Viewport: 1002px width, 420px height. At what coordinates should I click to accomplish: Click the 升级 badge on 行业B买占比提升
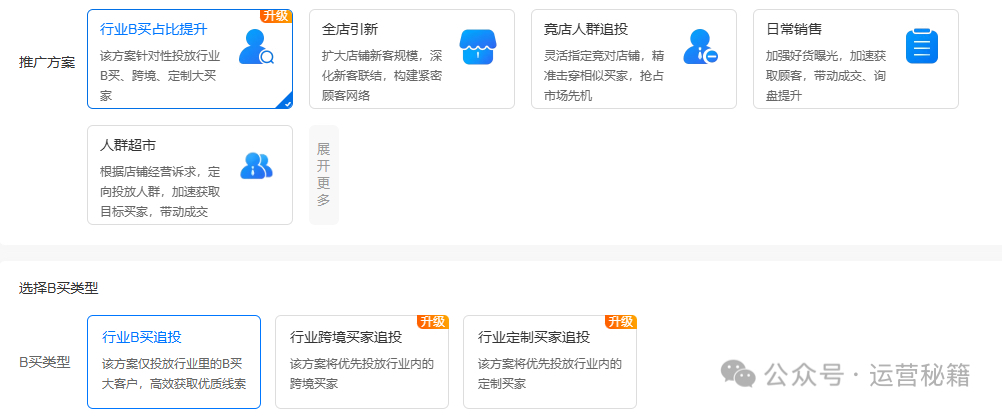click(276, 15)
